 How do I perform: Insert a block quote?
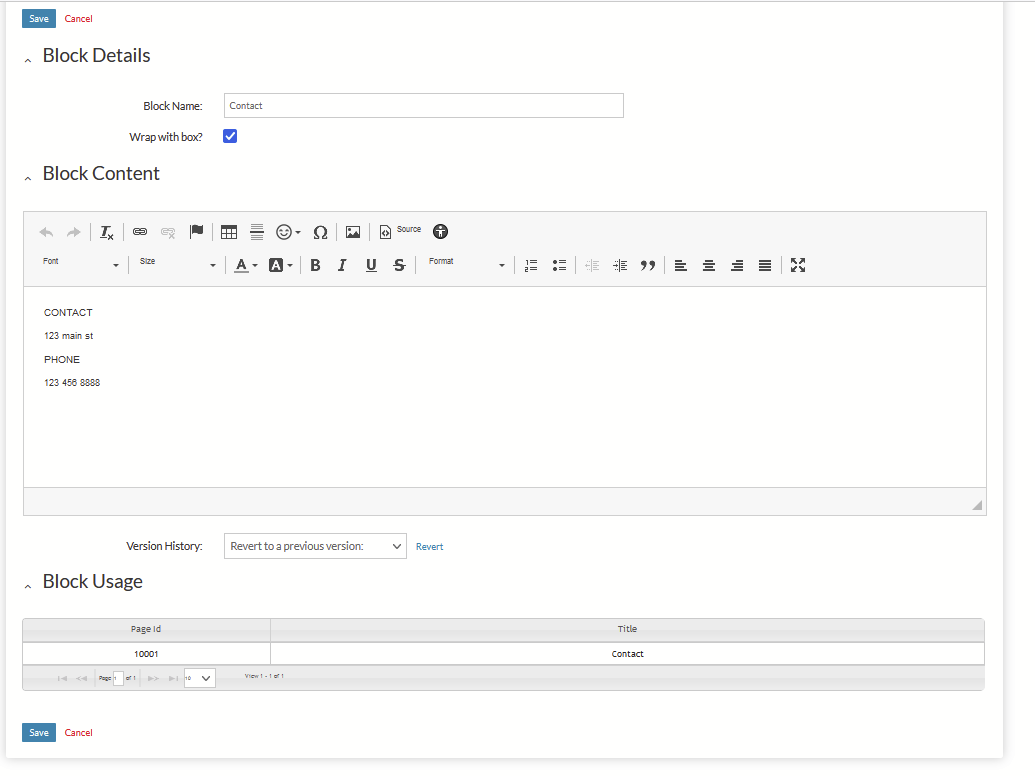648,265
